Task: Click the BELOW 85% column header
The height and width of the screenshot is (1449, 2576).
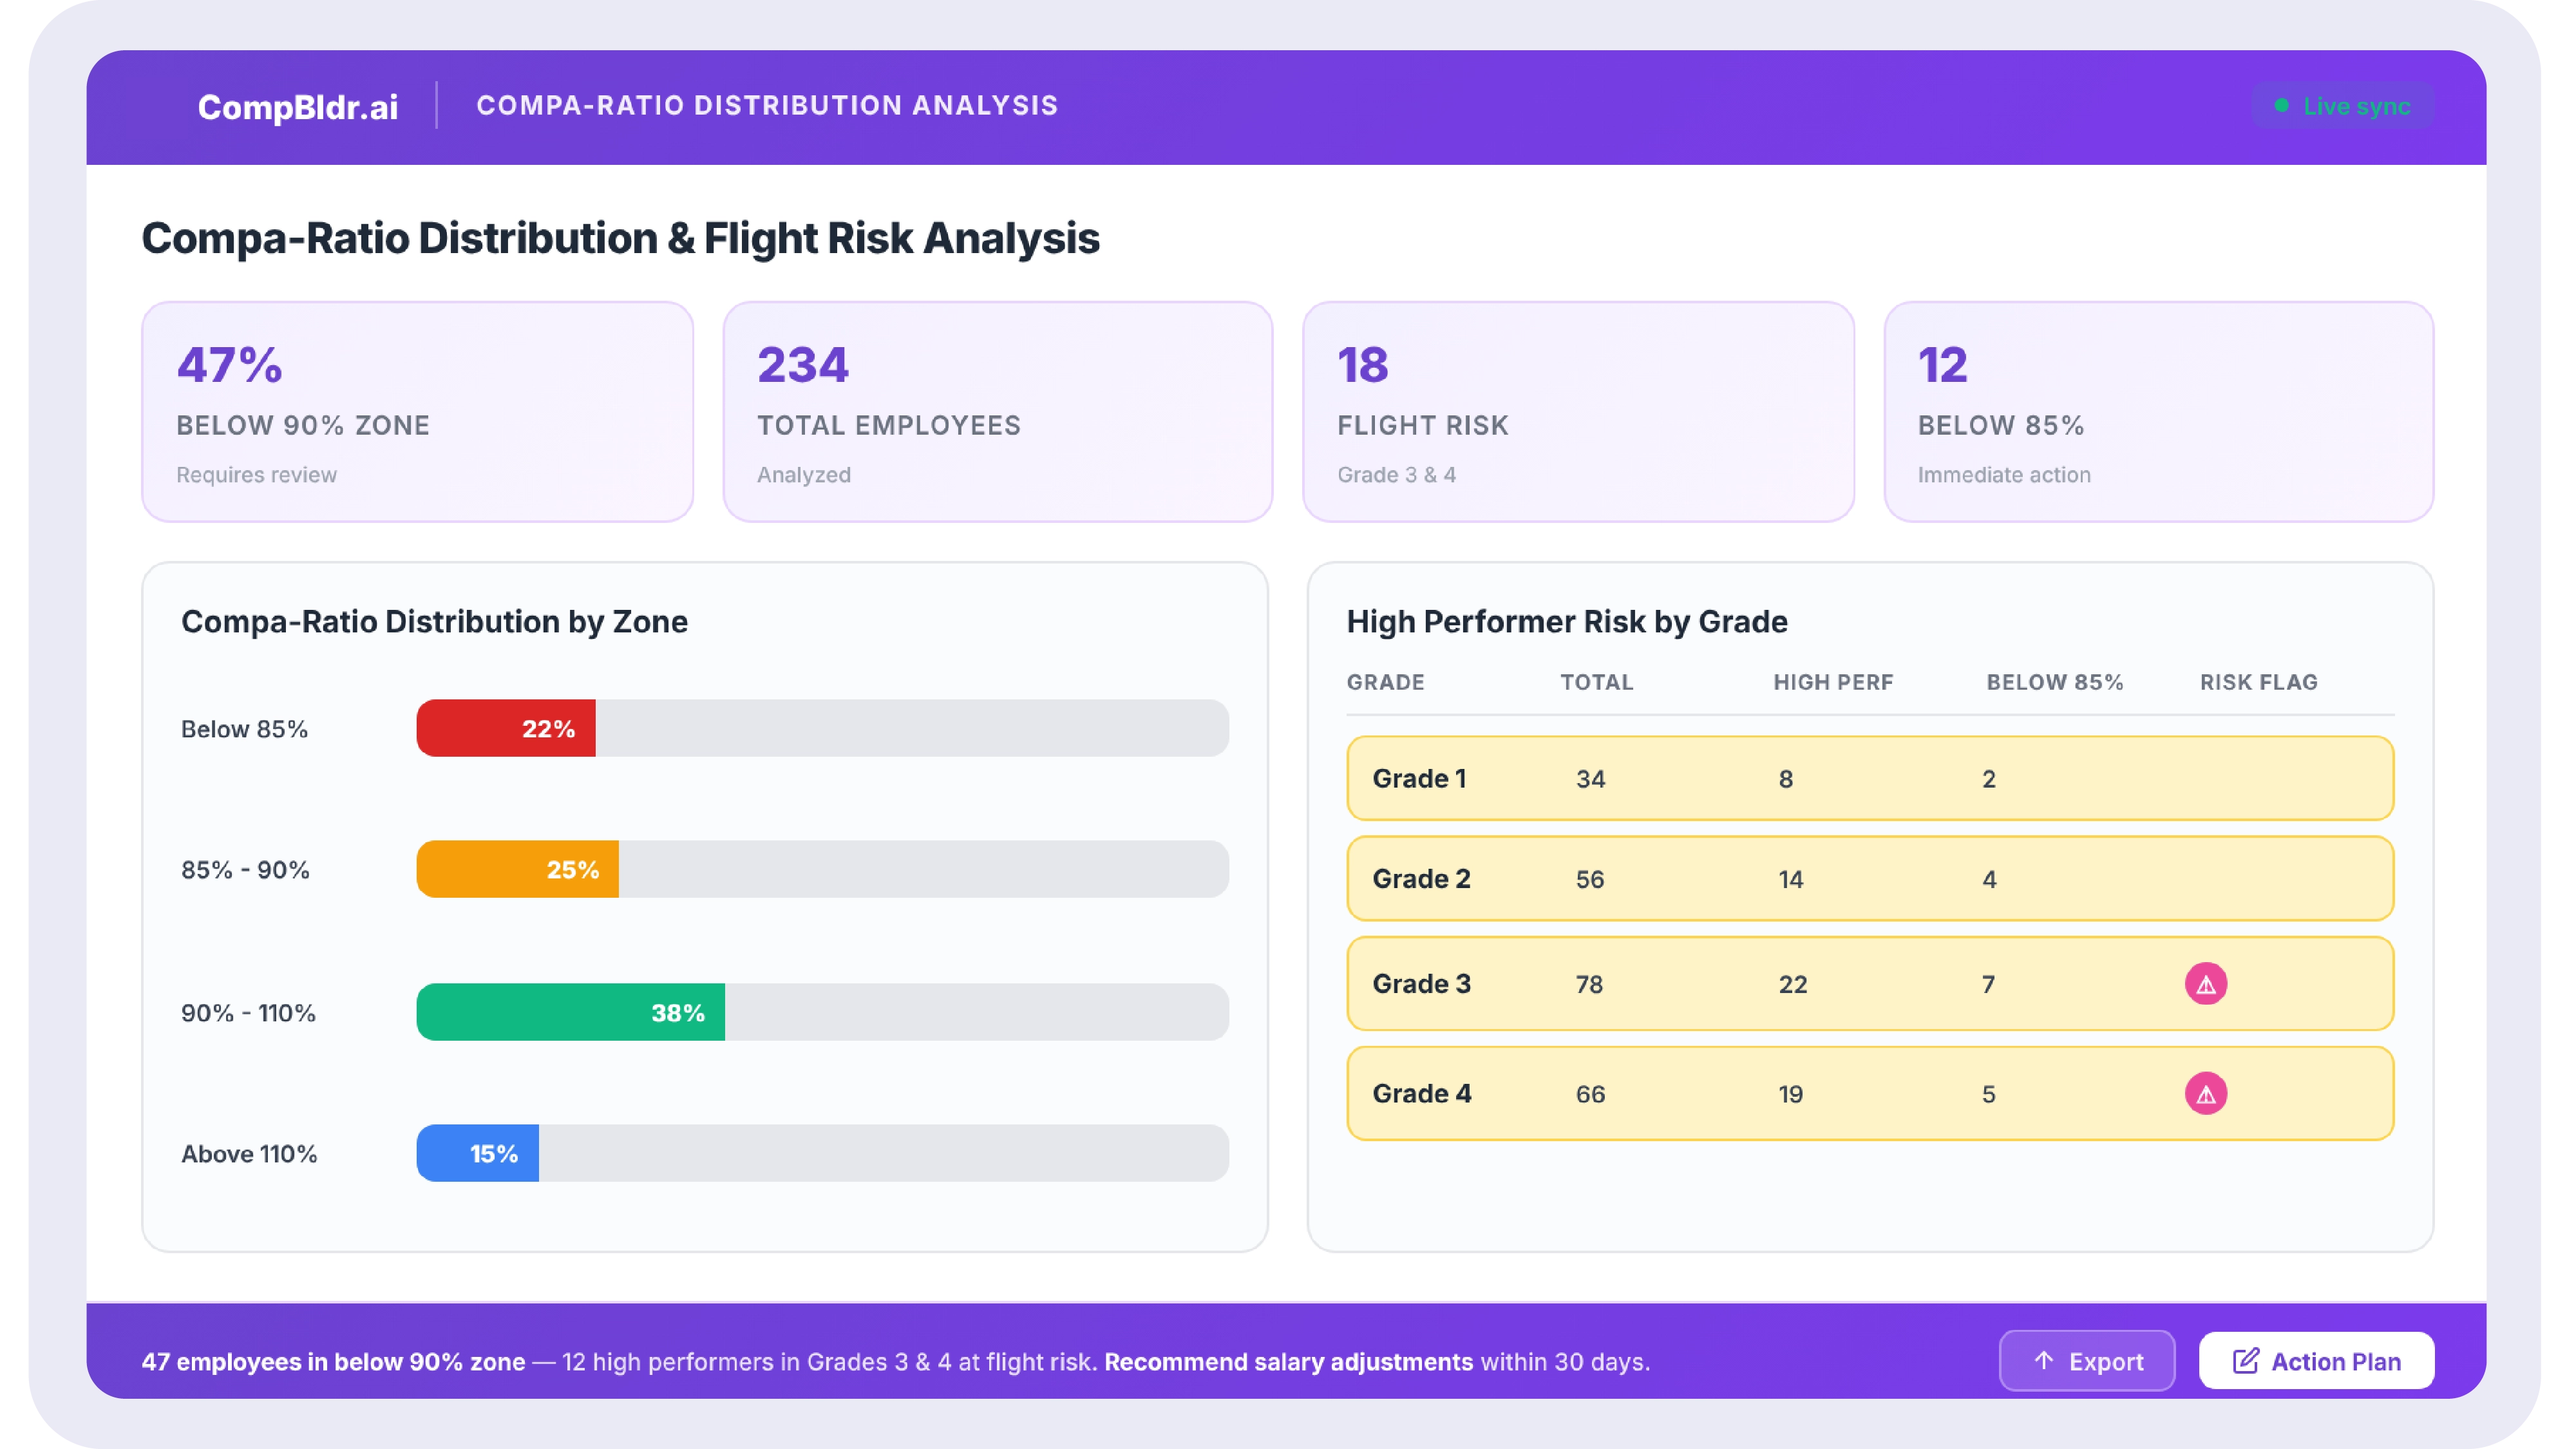Action: point(2054,682)
